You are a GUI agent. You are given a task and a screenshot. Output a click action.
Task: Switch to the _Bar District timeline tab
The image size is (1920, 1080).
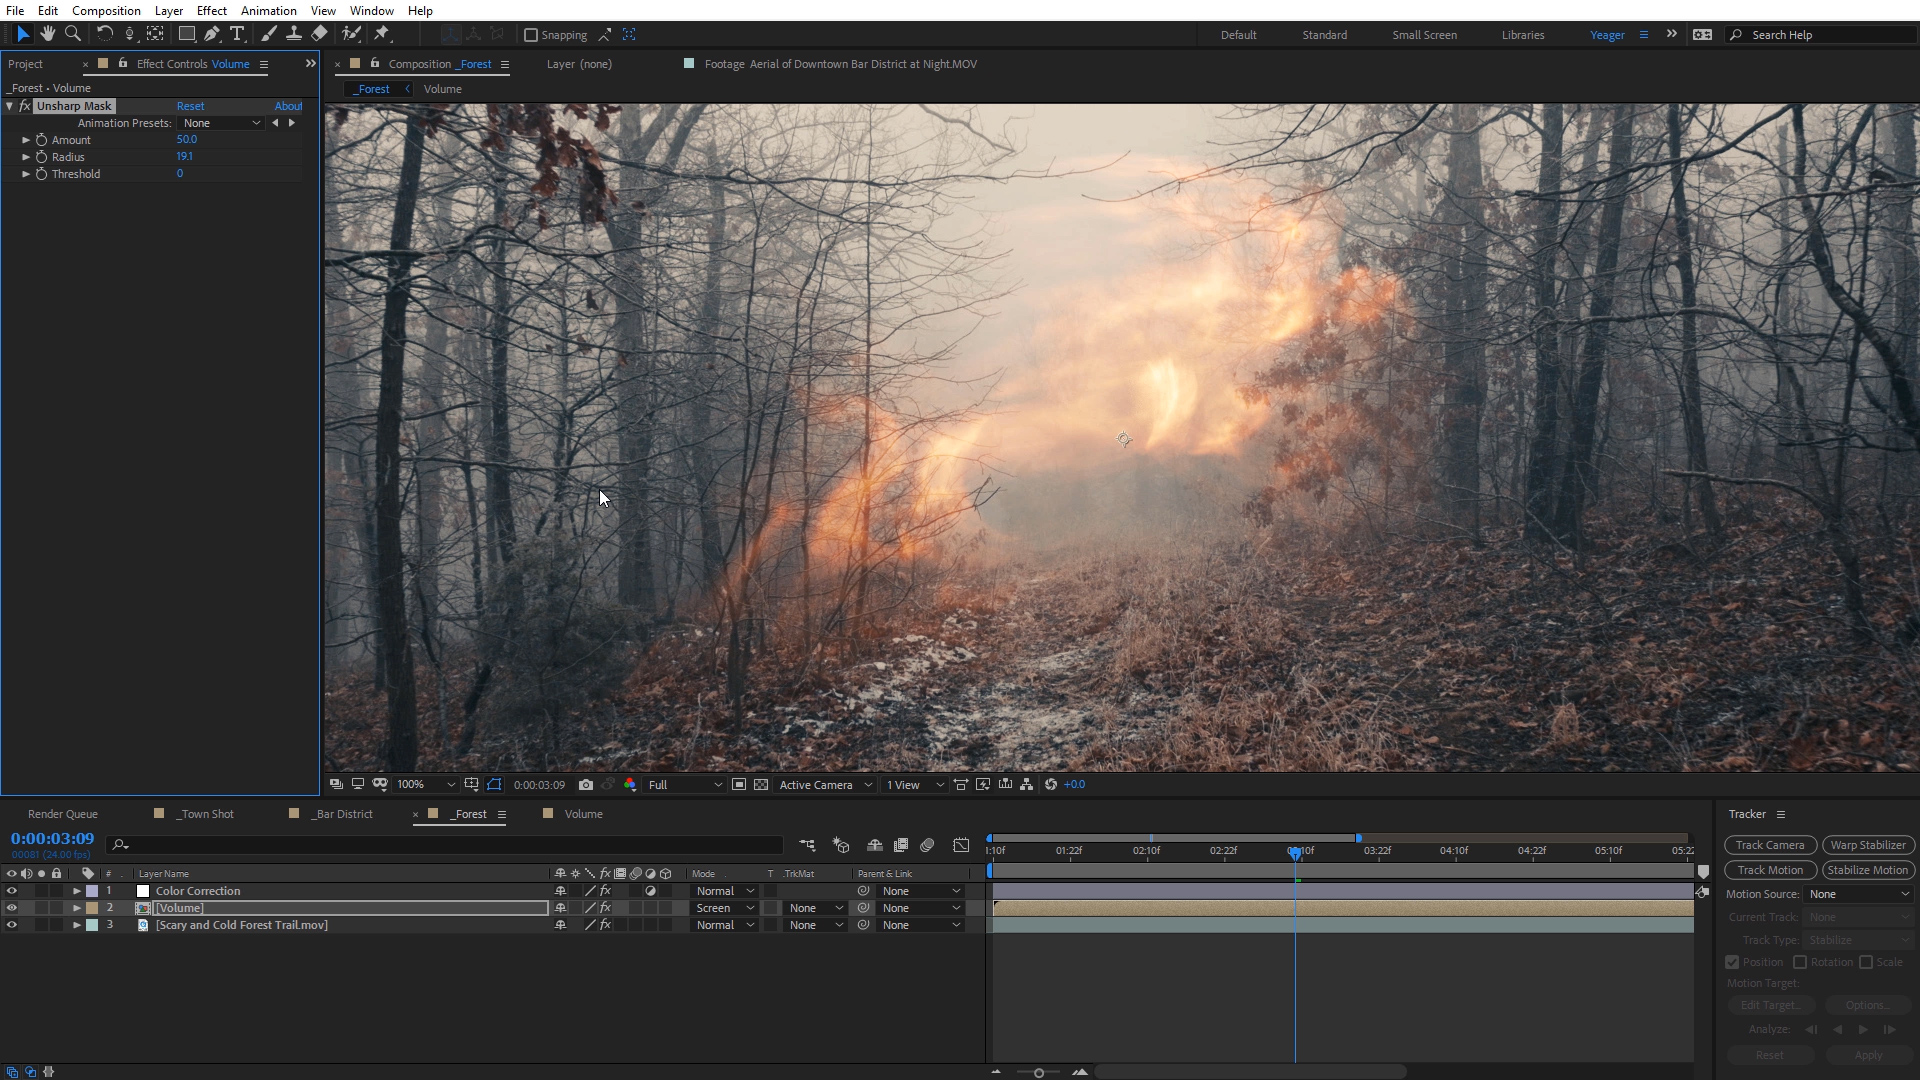click(342, 814)
